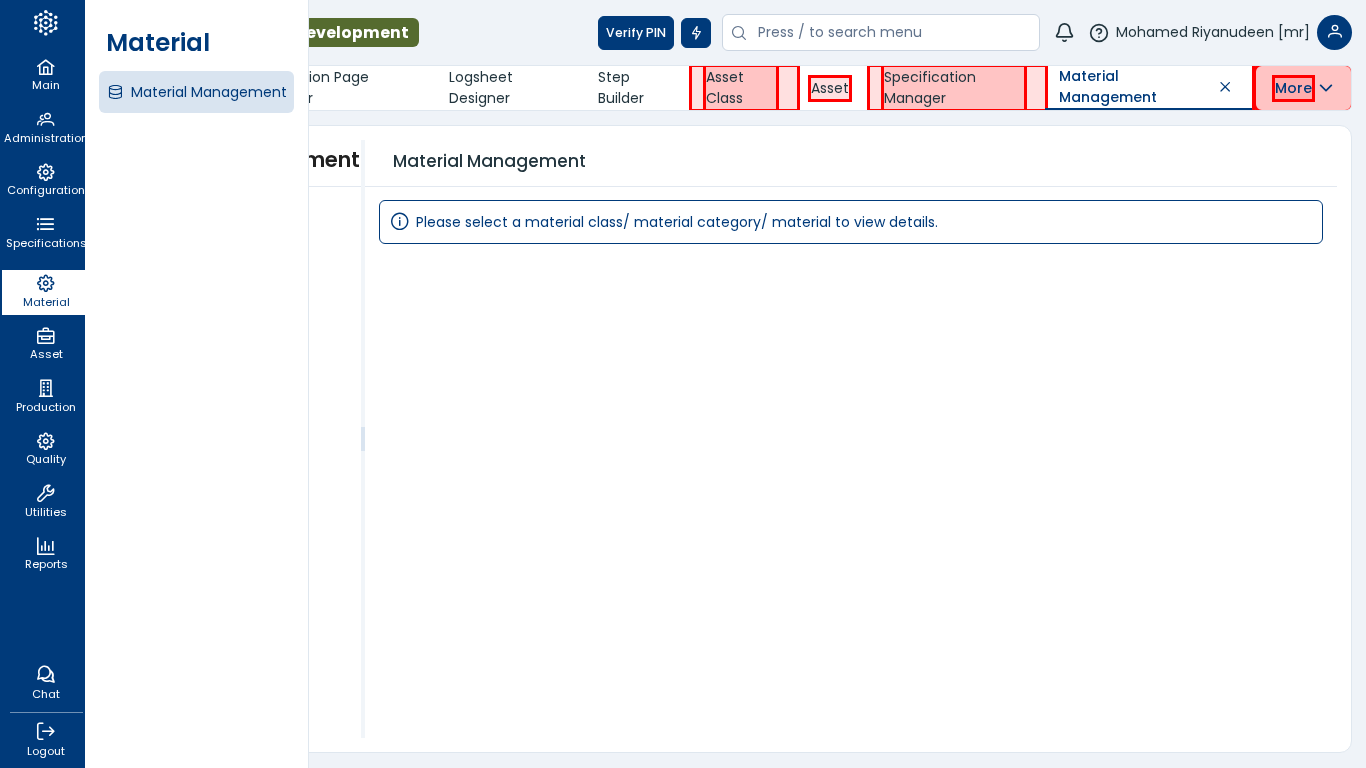
Task: Open the Main section in sidebar
Action: [x=45, y=75]
